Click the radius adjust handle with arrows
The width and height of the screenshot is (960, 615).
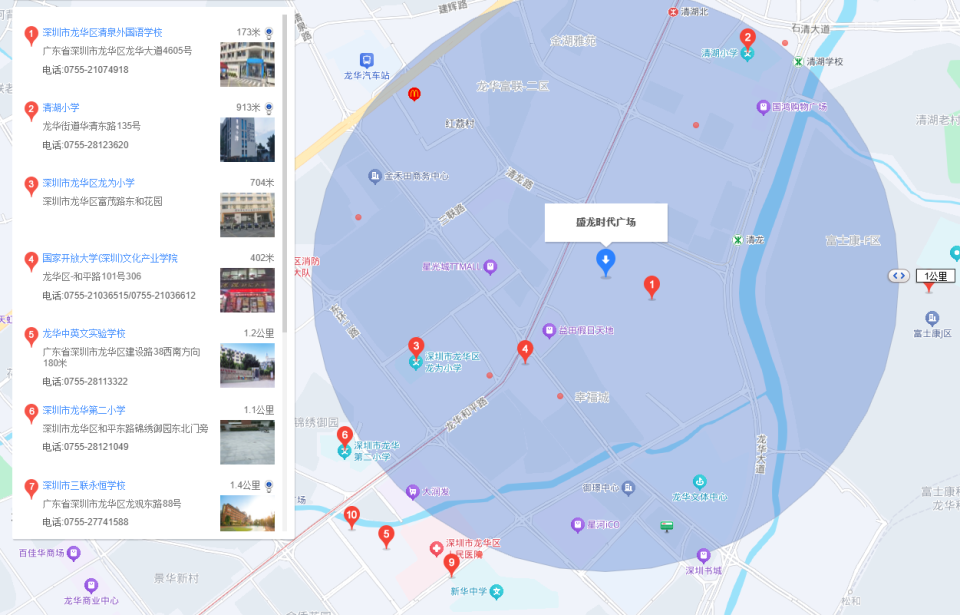(899, 276)
